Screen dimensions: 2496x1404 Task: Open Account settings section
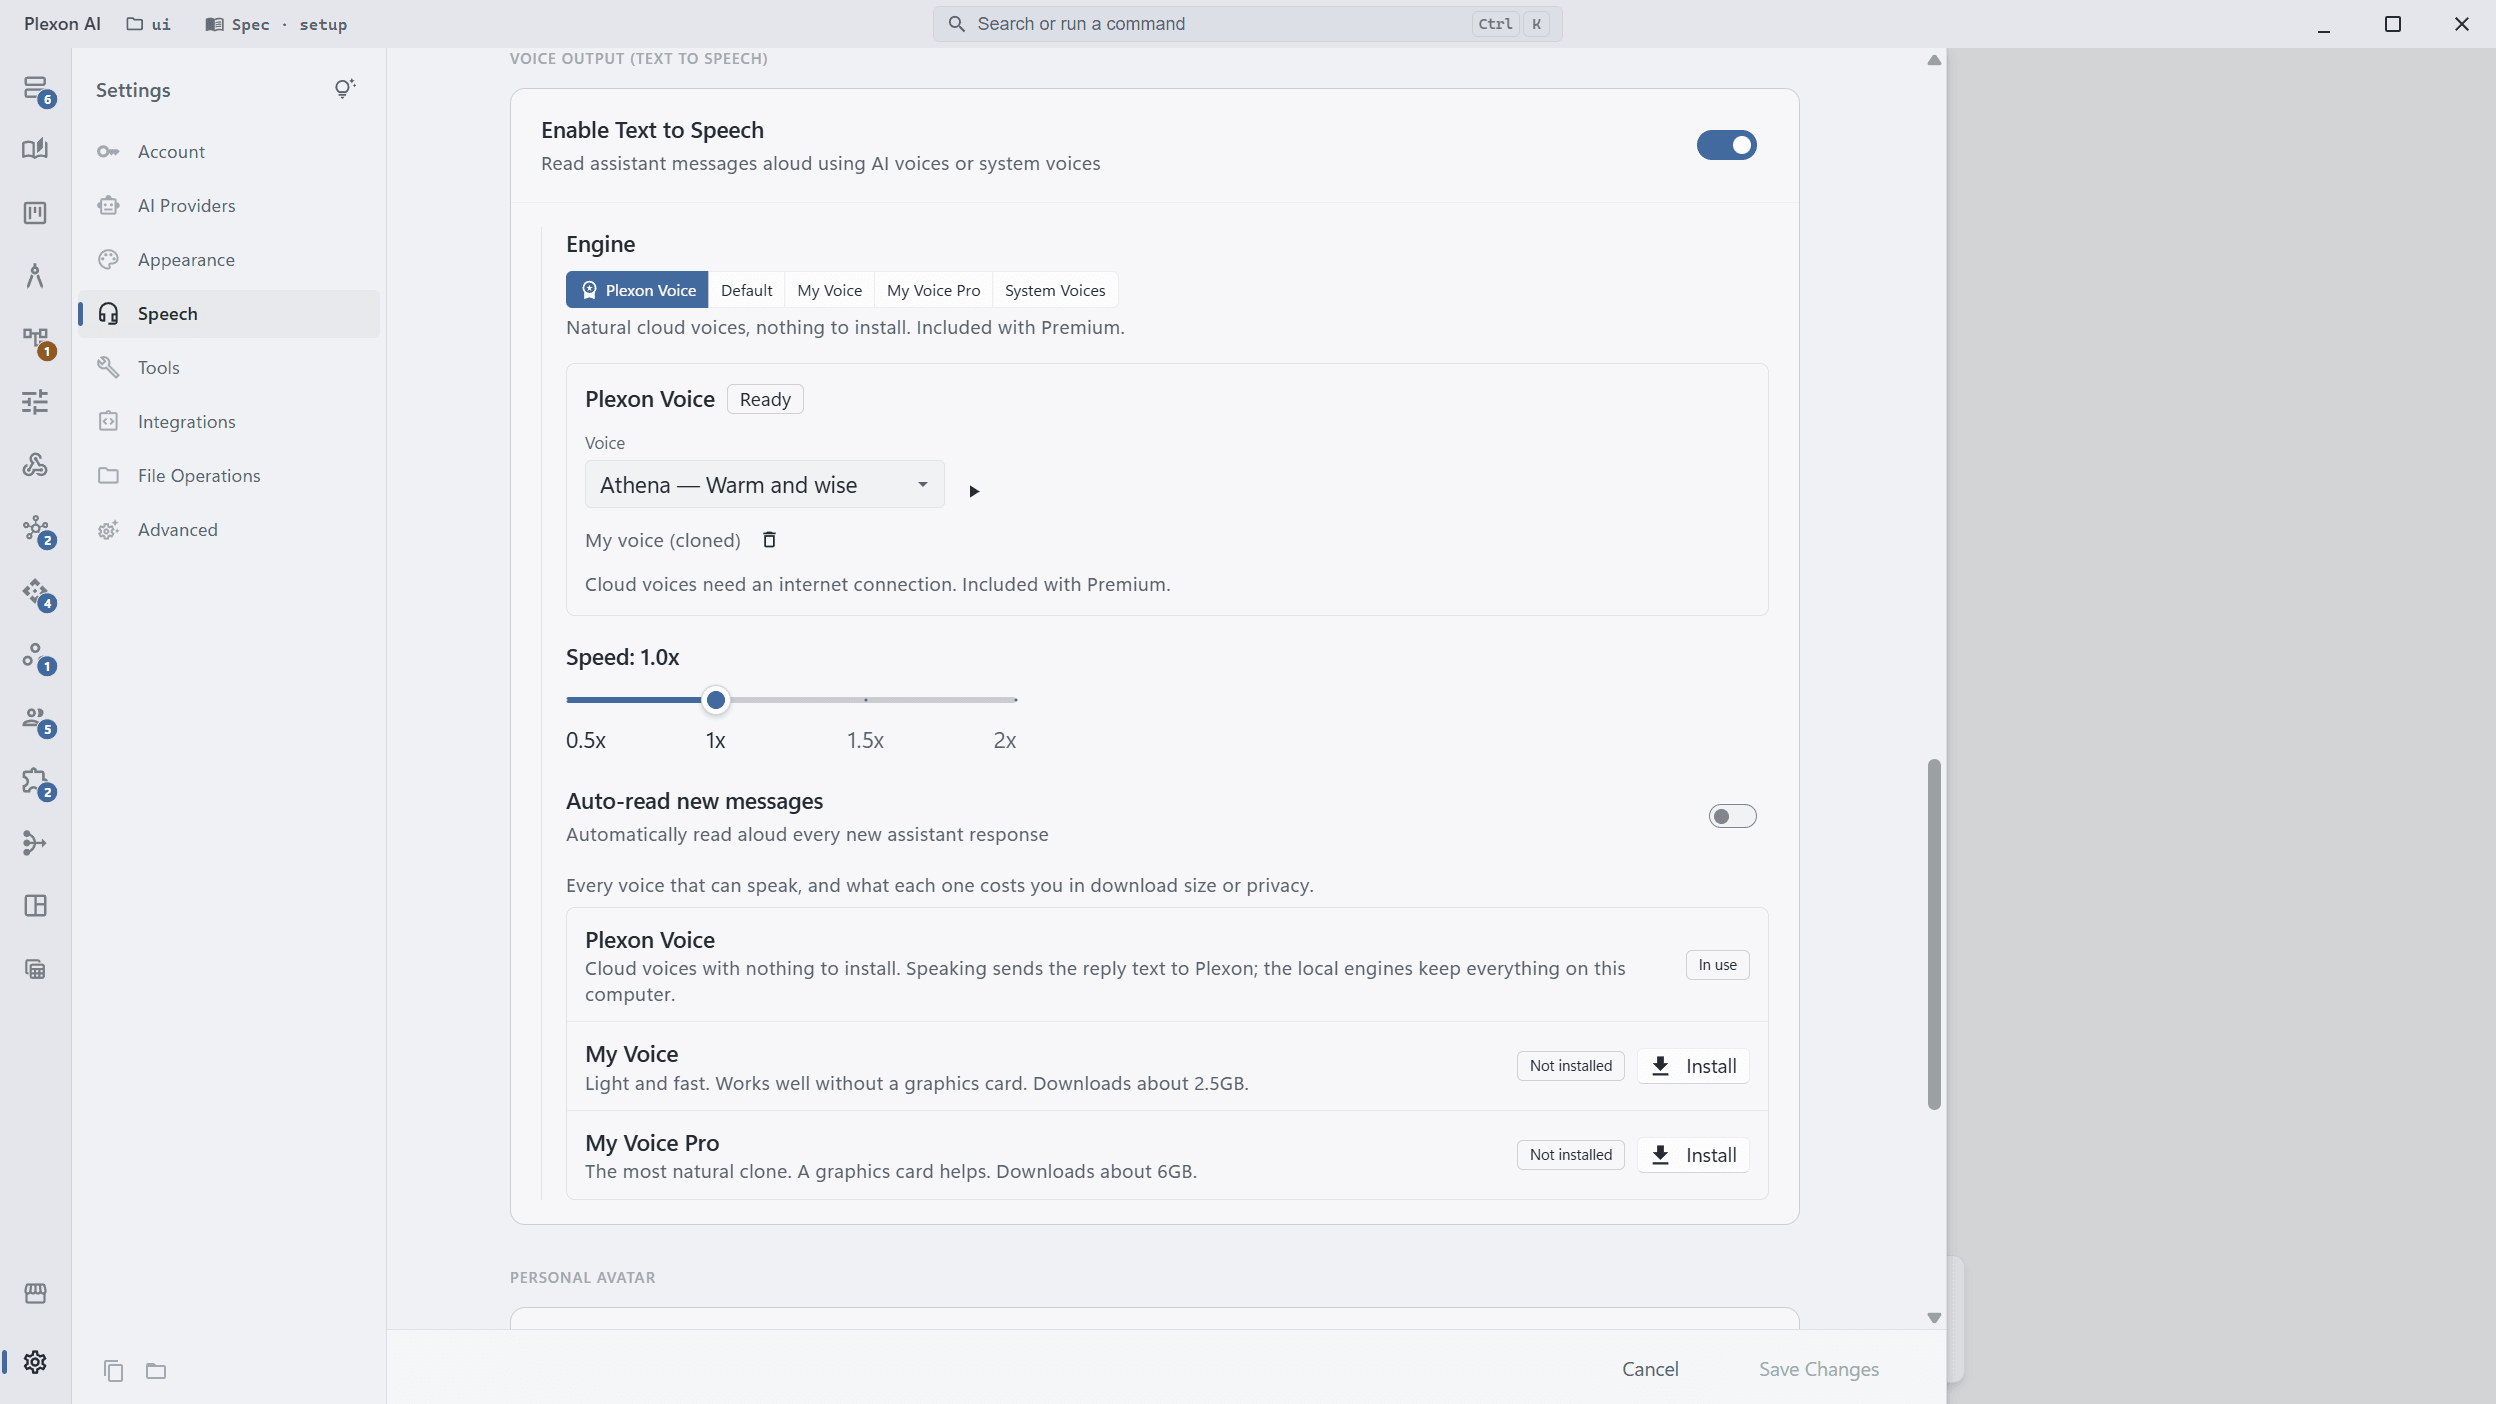point(230,152)
